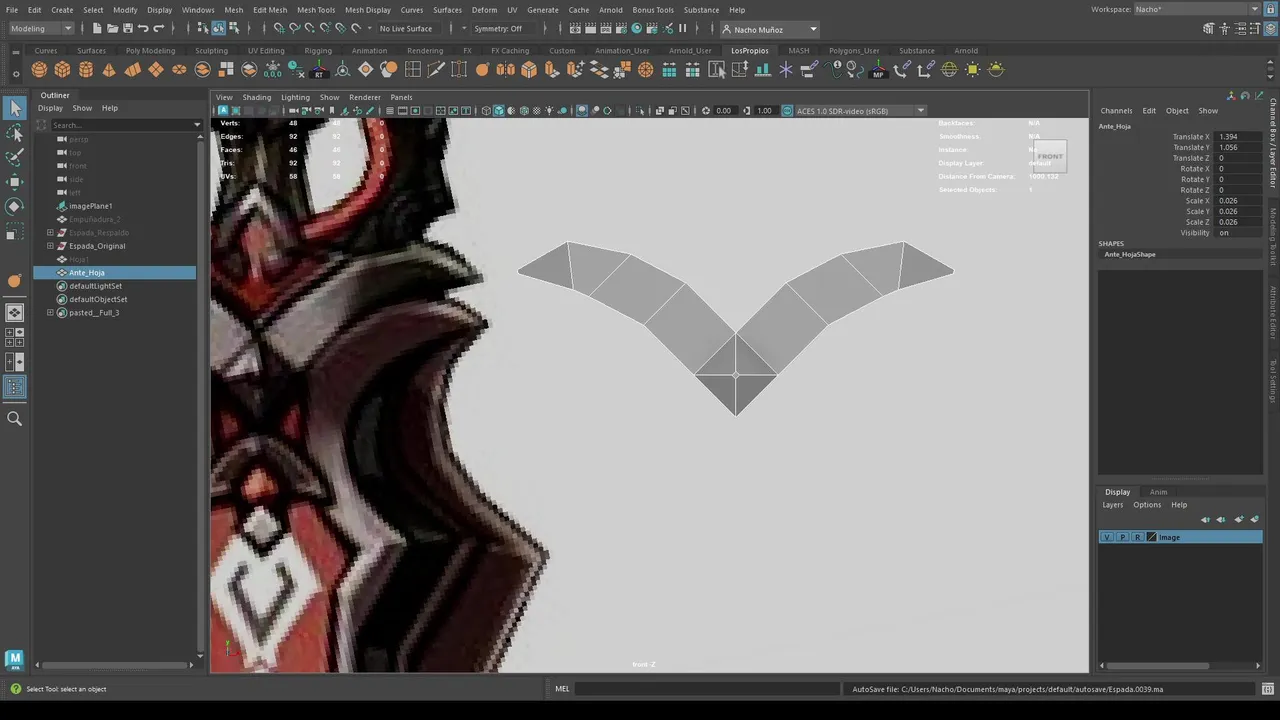Choose the Move tool in toolbox
Screen dimensions: 1280x720
pos(15,181)
